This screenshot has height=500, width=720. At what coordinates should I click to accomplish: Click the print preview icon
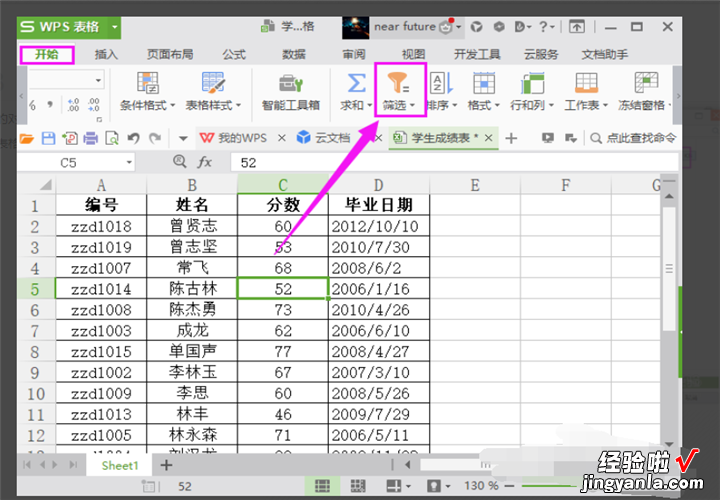[112, 138]
